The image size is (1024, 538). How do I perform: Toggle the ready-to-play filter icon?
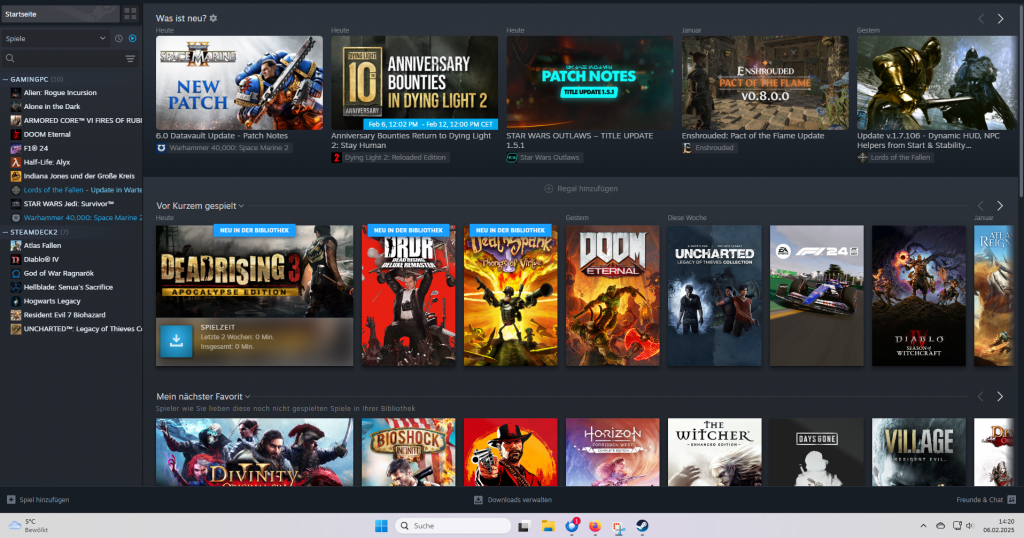[x=132, y=38]
